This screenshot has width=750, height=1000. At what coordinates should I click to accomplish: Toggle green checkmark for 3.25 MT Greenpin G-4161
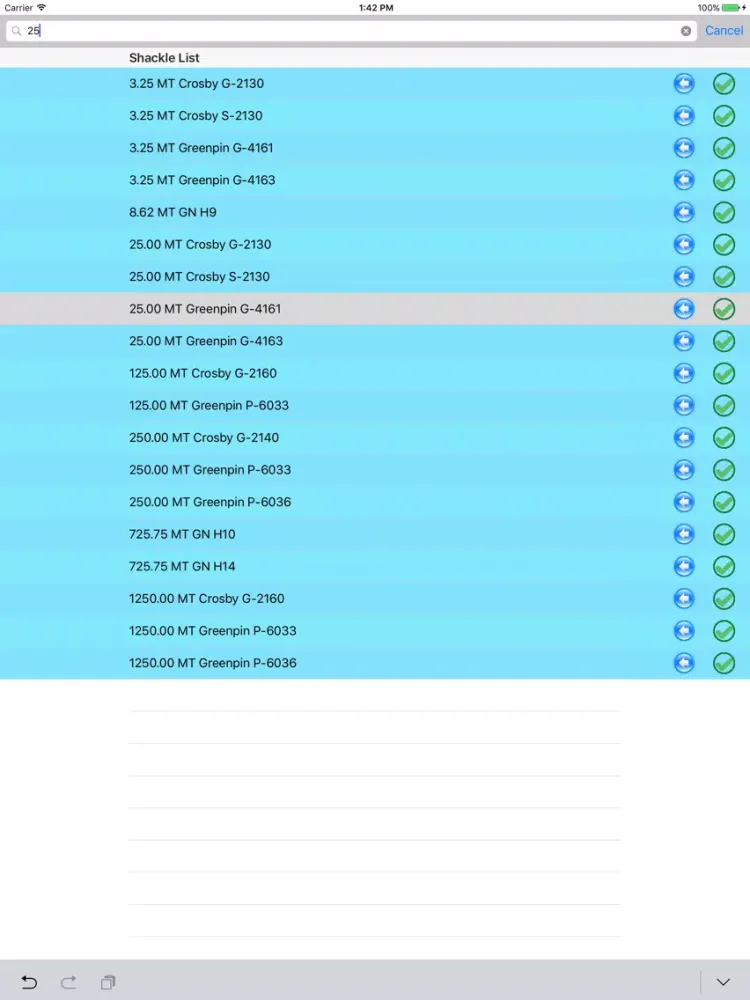724,148
